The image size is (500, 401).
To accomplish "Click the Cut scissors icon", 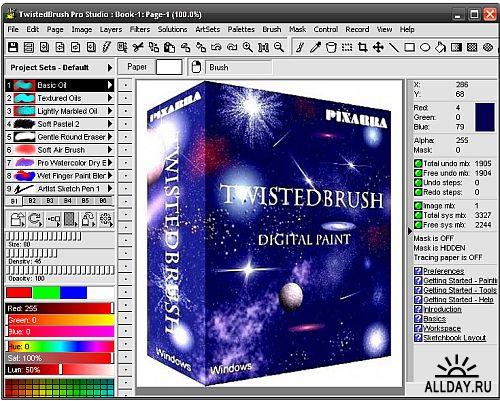I will click(137, 47).
